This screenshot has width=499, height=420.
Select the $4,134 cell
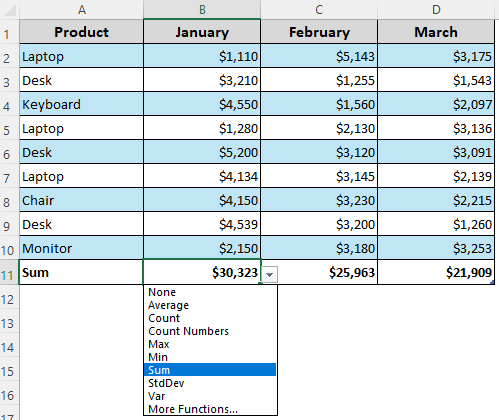[x=202, y=176]
